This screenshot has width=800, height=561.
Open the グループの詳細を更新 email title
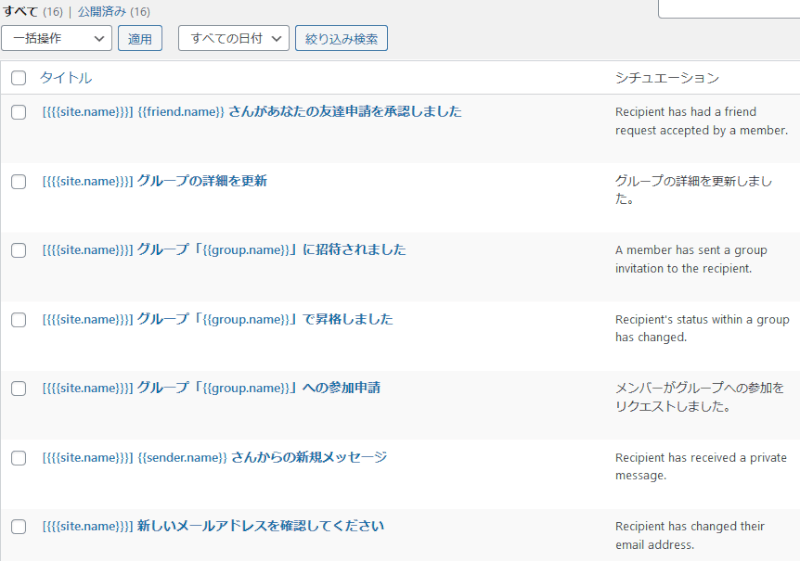[x=155, y=181]
